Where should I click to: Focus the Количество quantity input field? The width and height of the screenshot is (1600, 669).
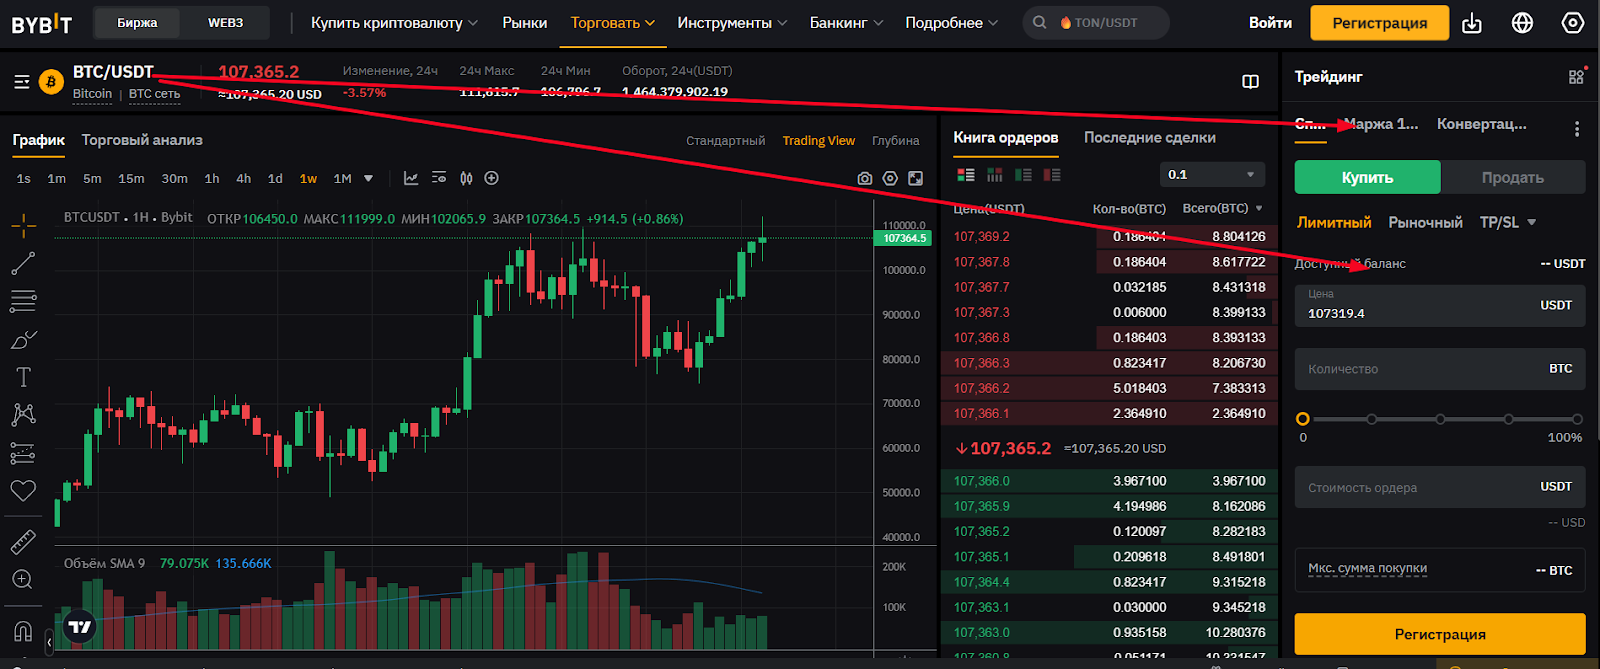coord(1440,369)
